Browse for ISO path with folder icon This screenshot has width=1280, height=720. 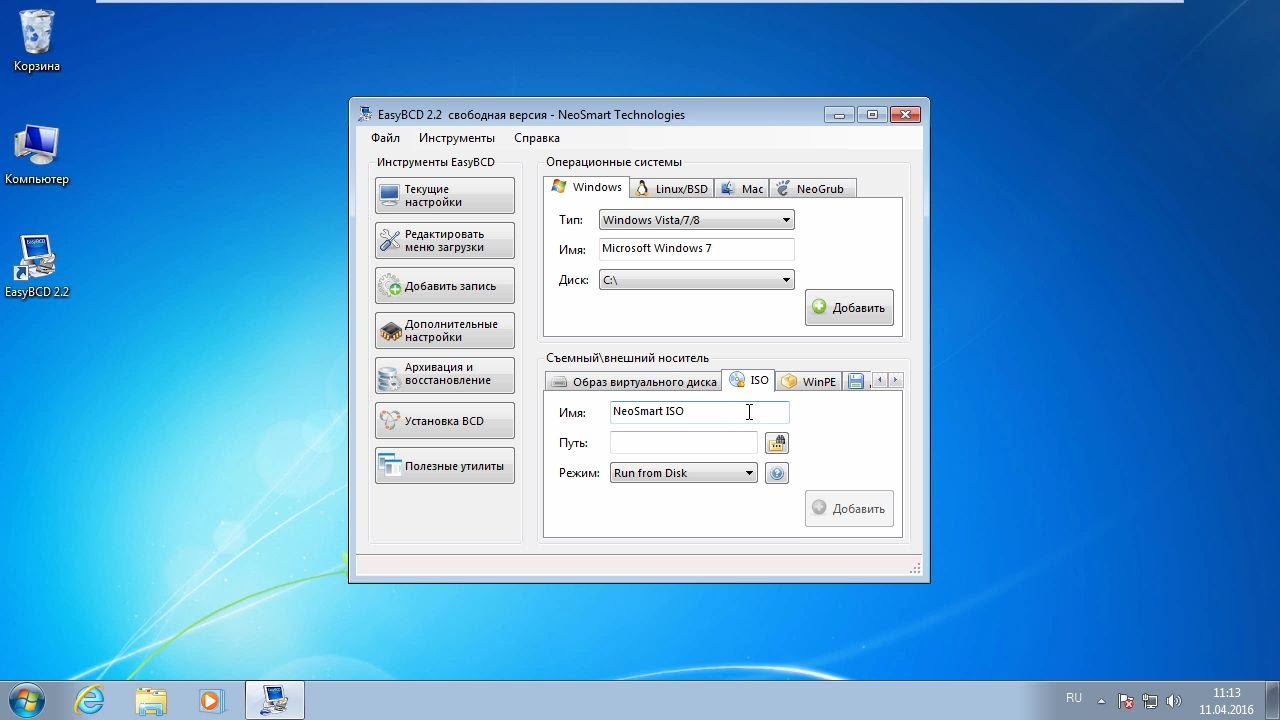click(777, 443)
